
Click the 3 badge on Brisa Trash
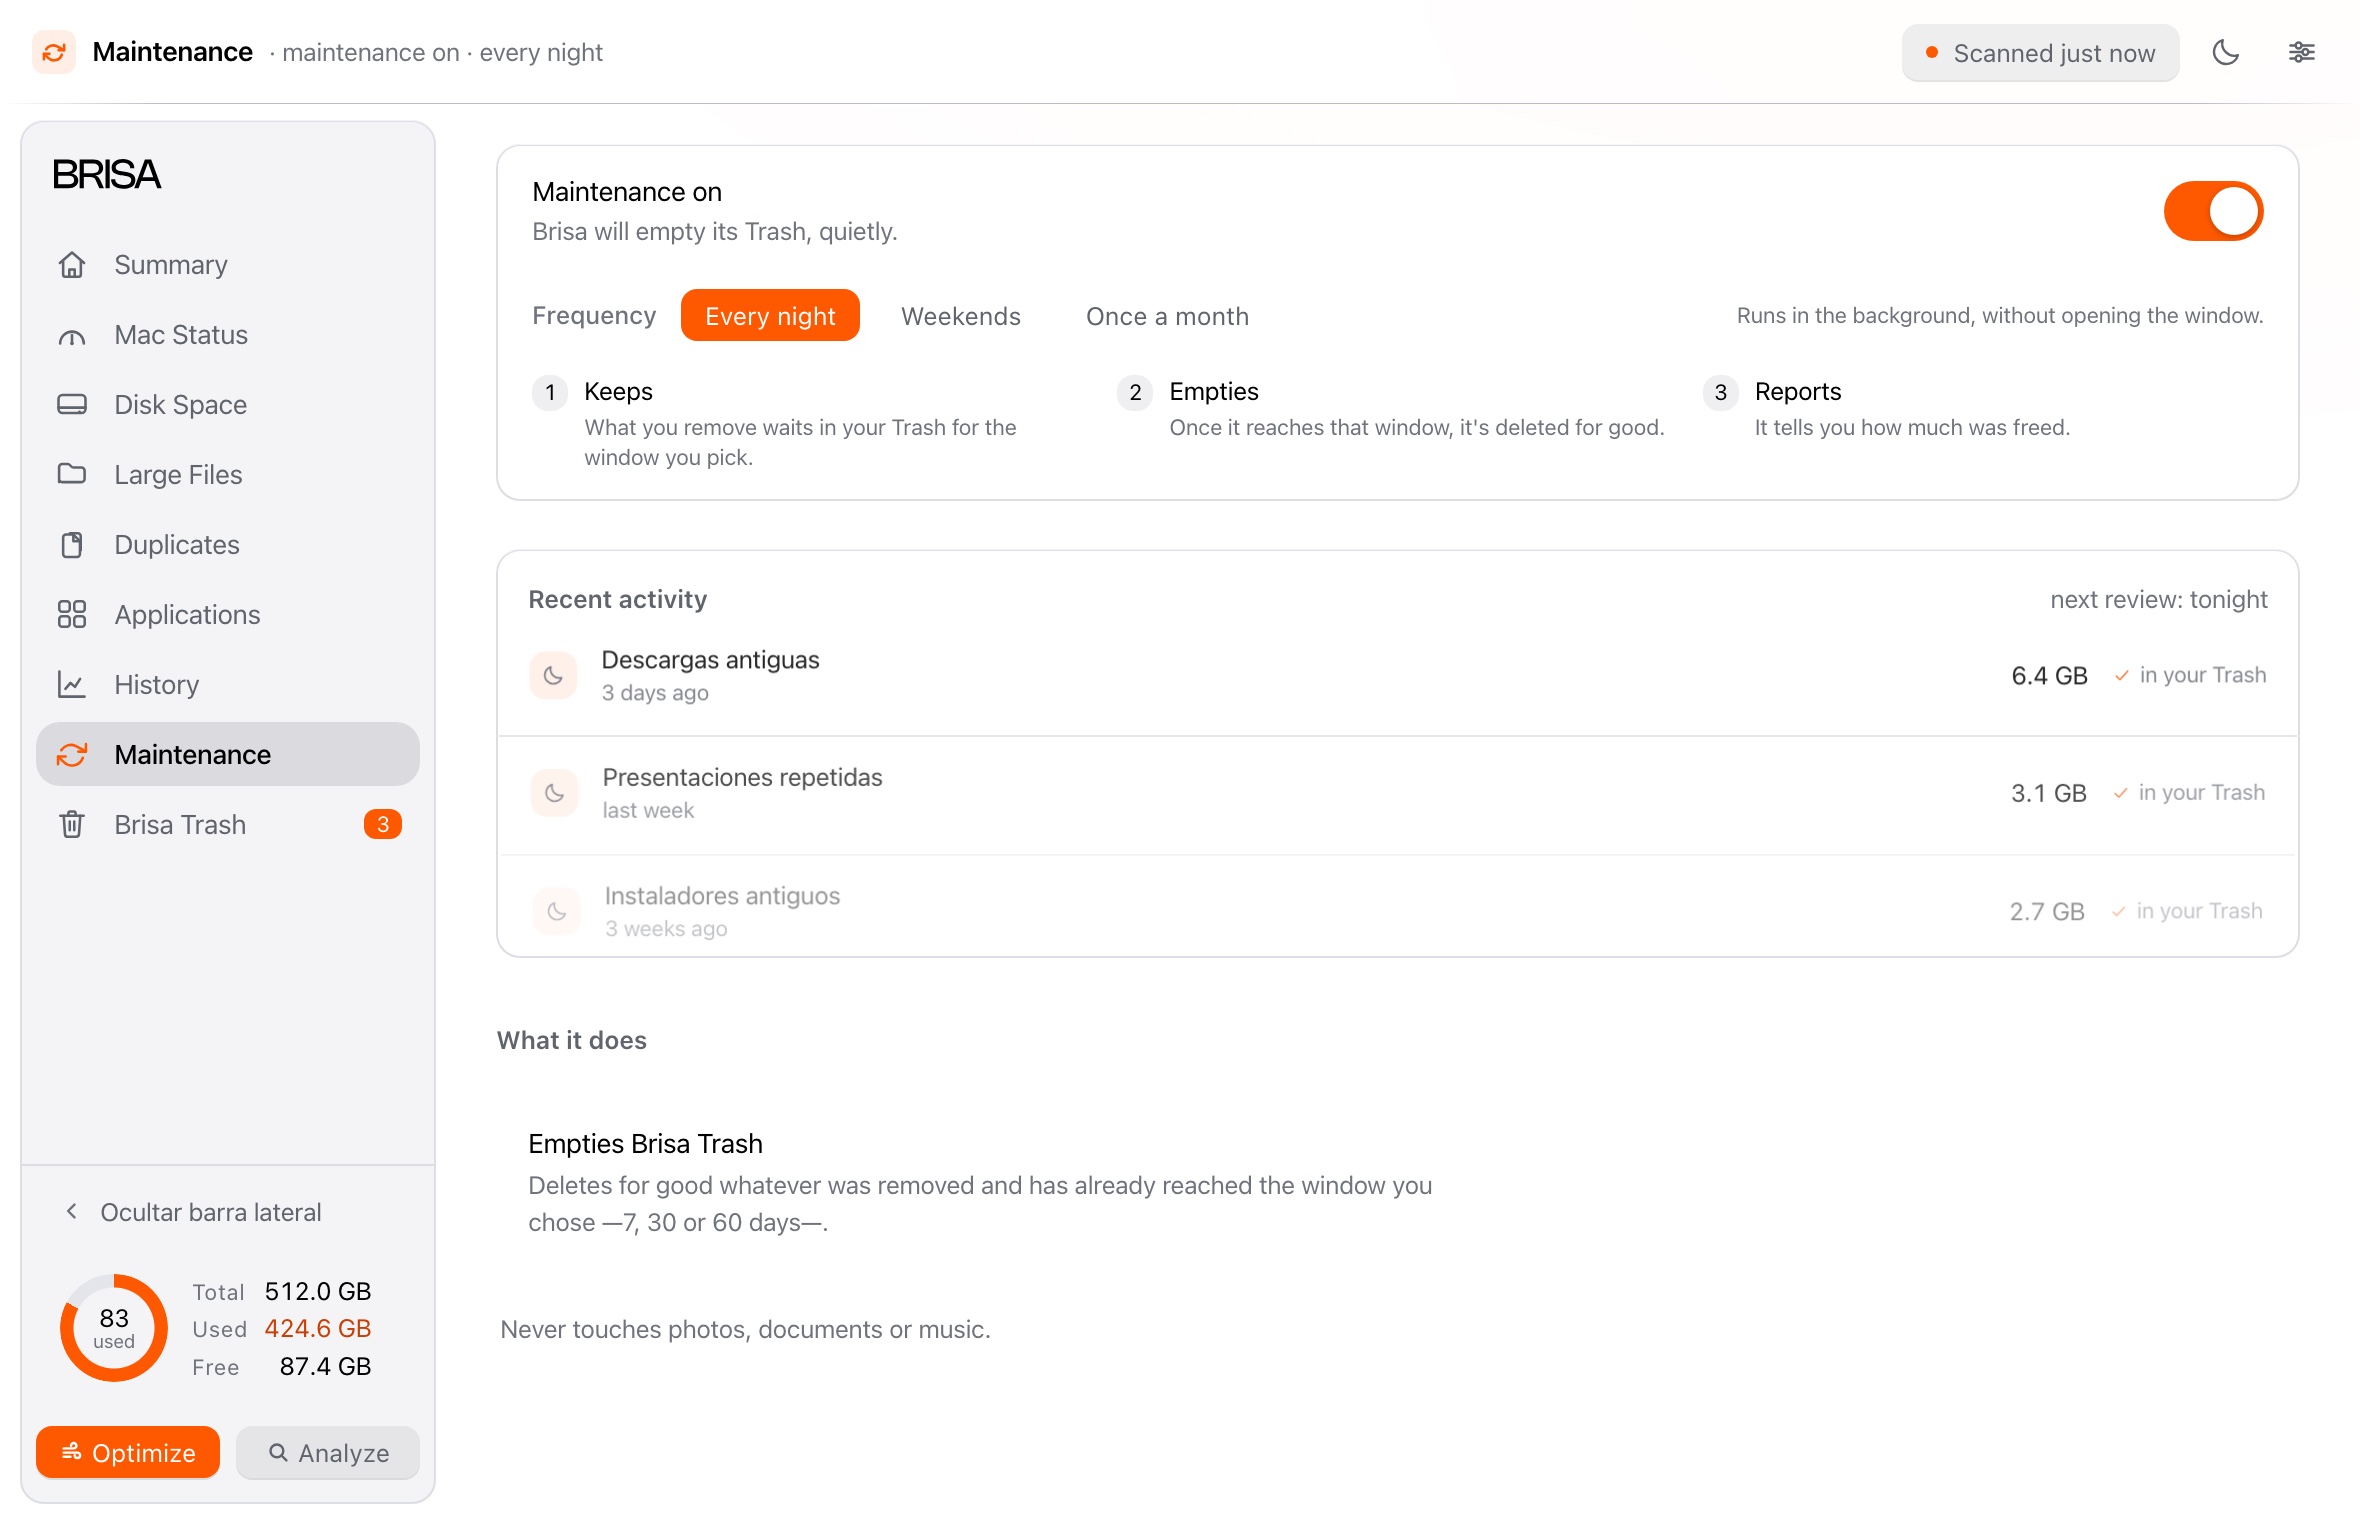coord(383,824)
